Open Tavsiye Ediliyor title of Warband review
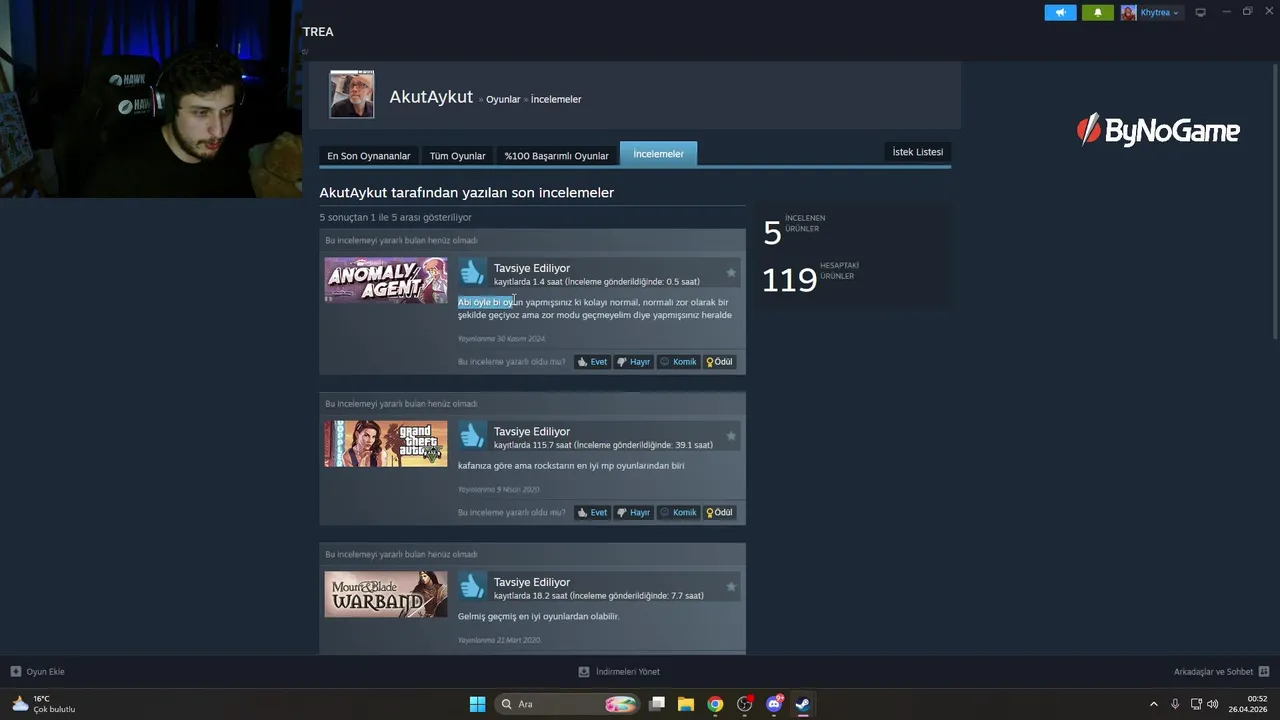This screenshot has height=720, width=1280. [x=532, y=582]
